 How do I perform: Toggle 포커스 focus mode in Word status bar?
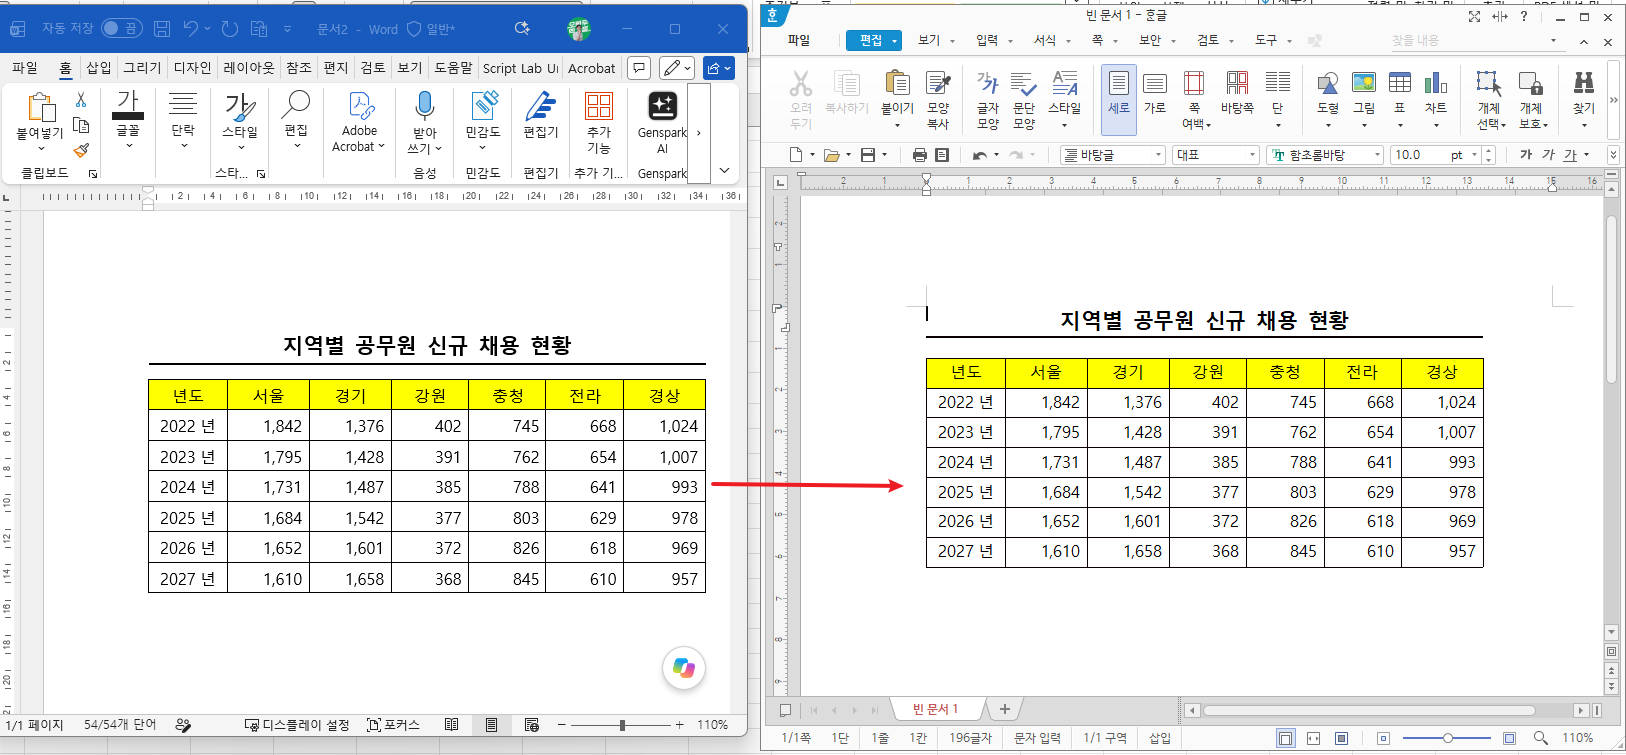tap(393, 725)
